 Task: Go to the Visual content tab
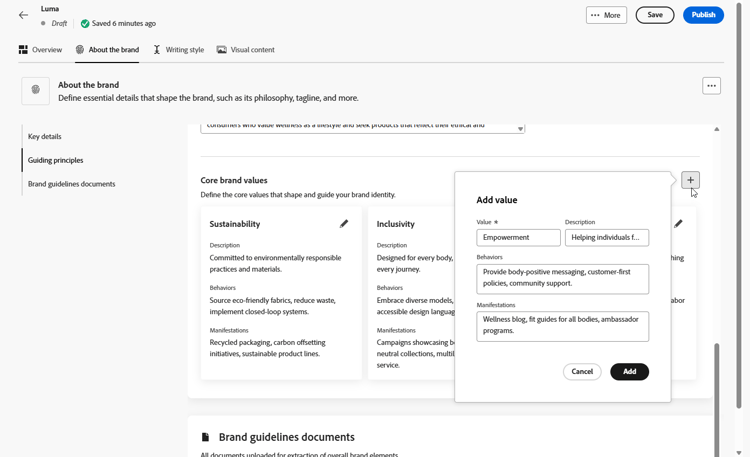tap(246, 49)
